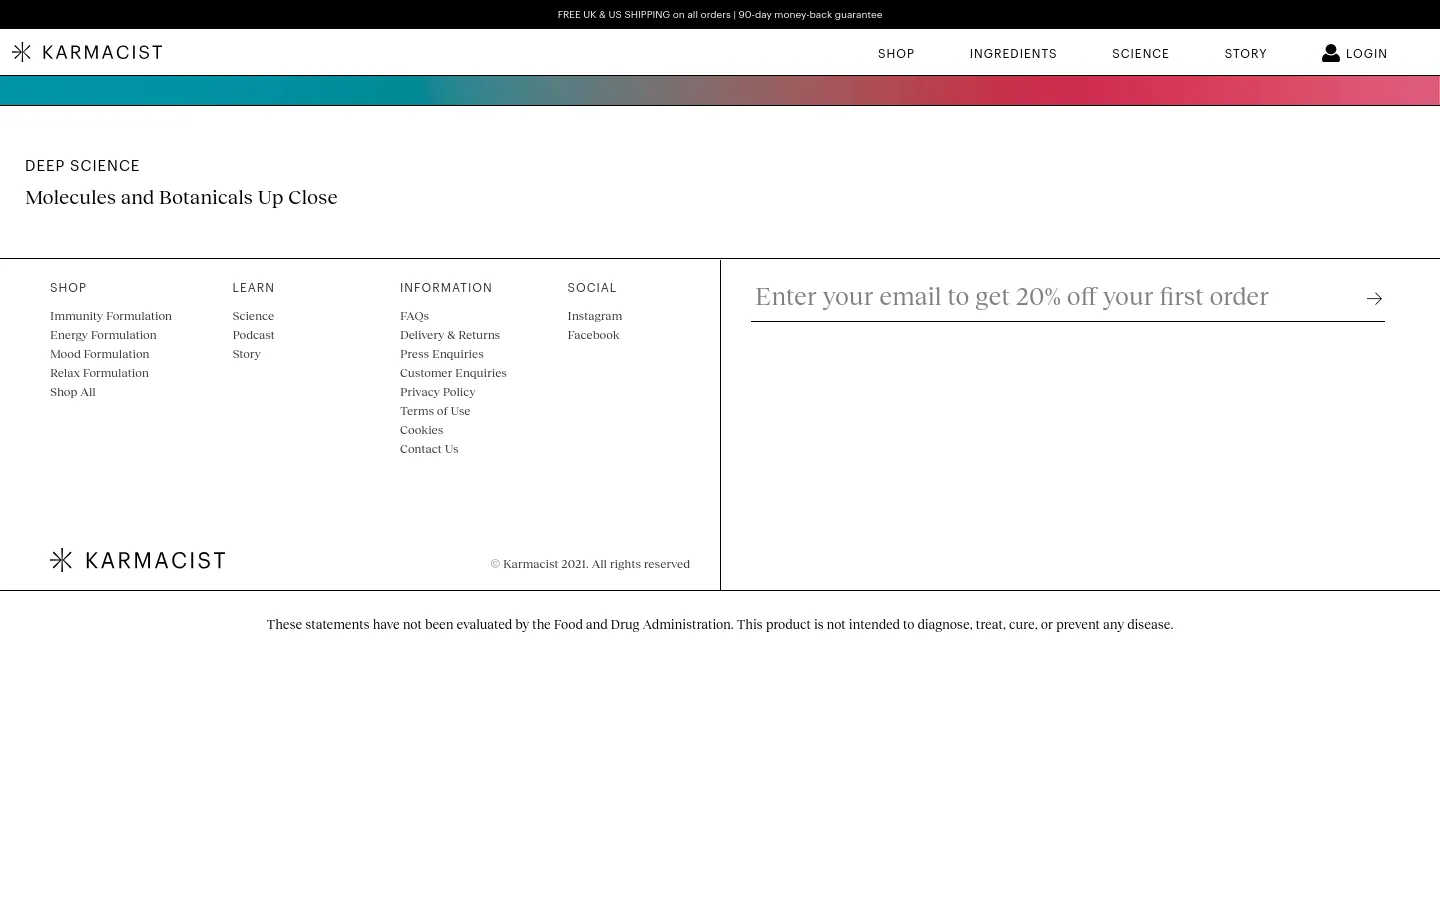Open Immunity Formulation footer link
The height and width of the screenshot is (900, 1440).
(x=111, y=316)
